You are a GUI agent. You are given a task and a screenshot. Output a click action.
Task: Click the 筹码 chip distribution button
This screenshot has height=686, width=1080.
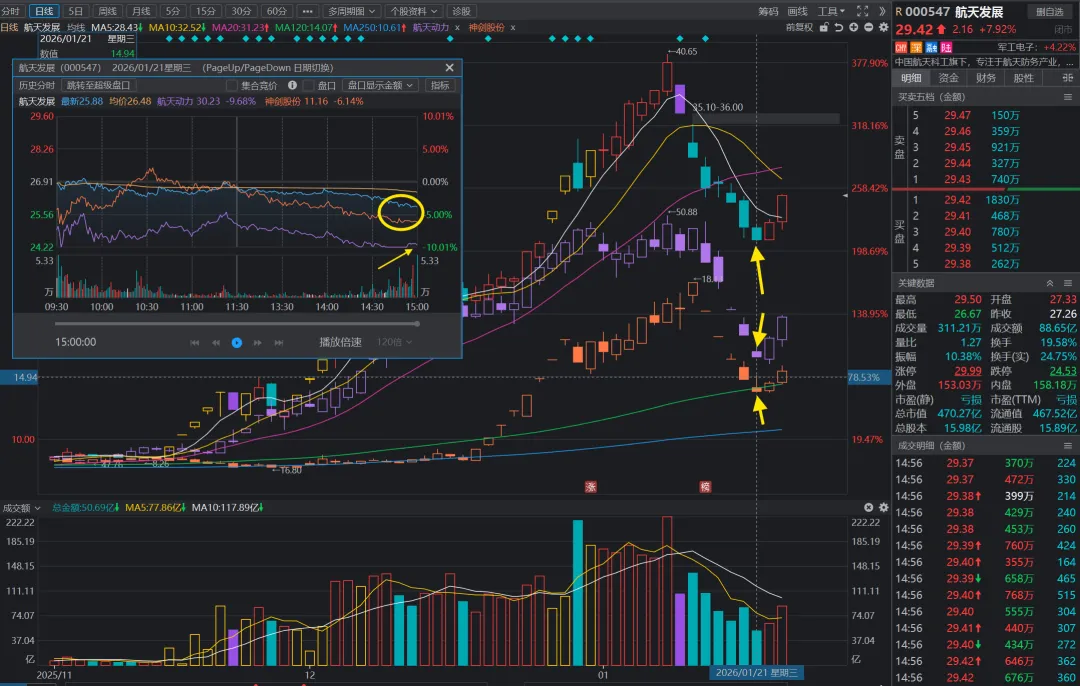point(768,11)
